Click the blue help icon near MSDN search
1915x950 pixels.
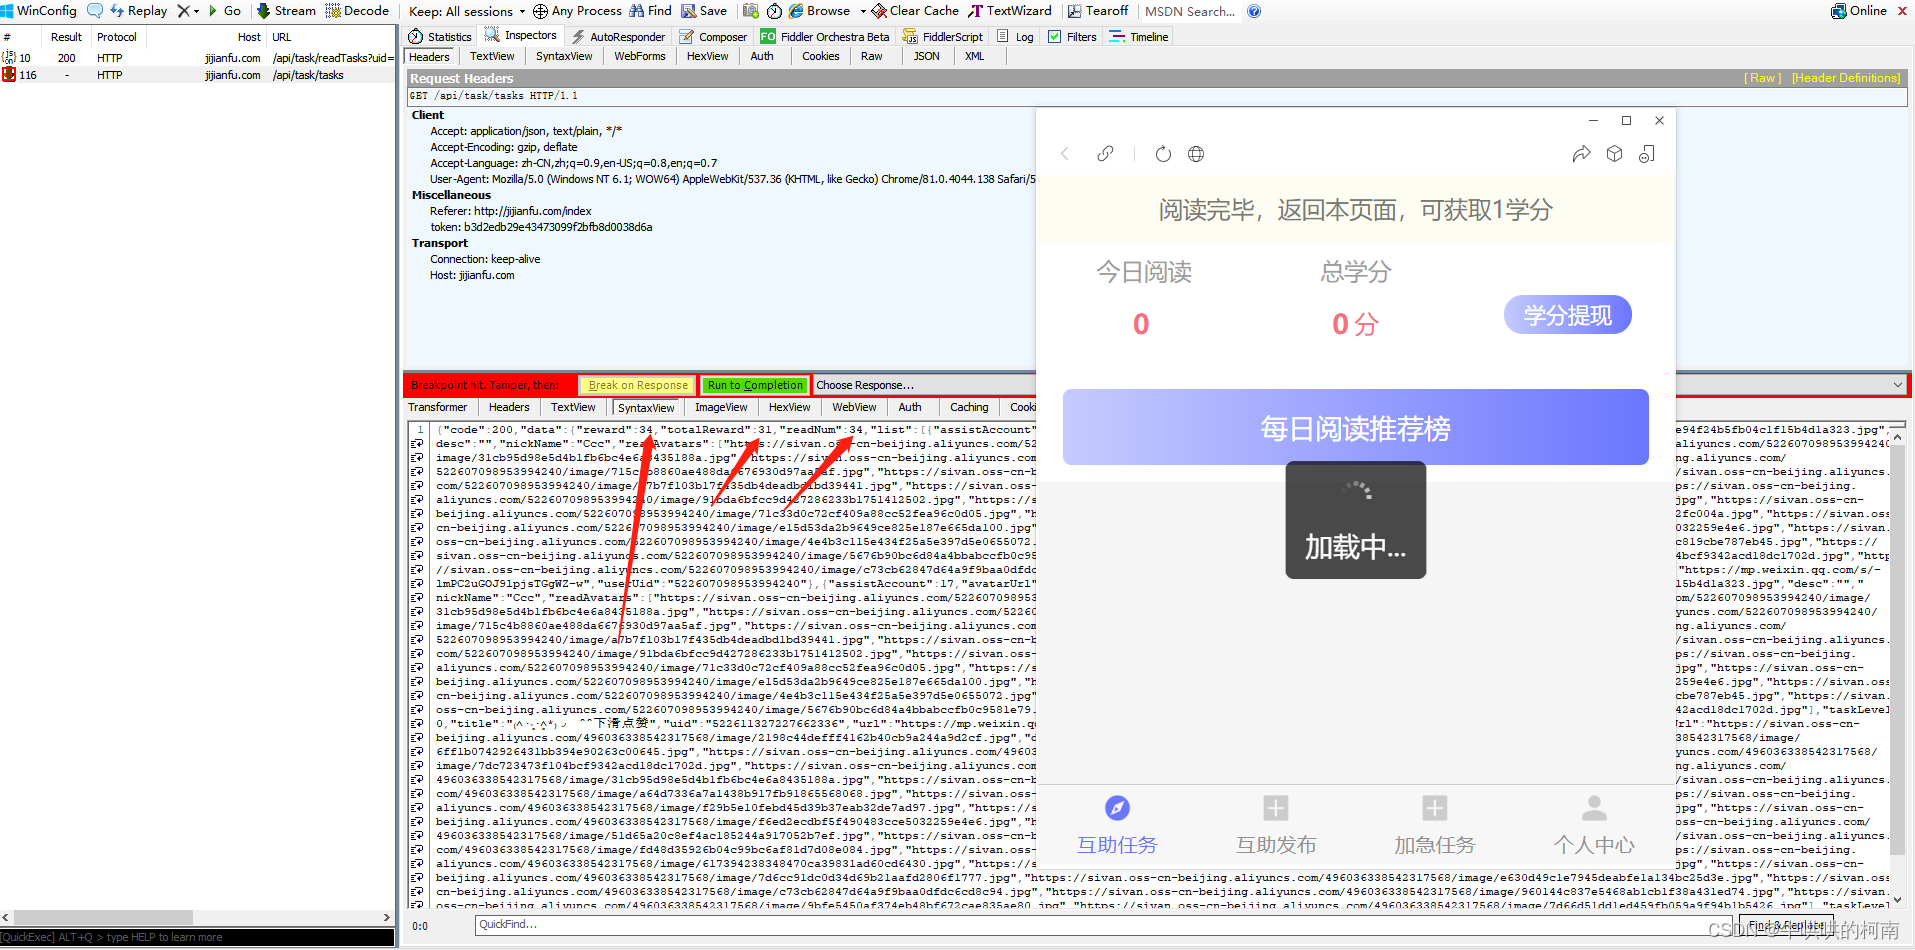pos(1254,11)
